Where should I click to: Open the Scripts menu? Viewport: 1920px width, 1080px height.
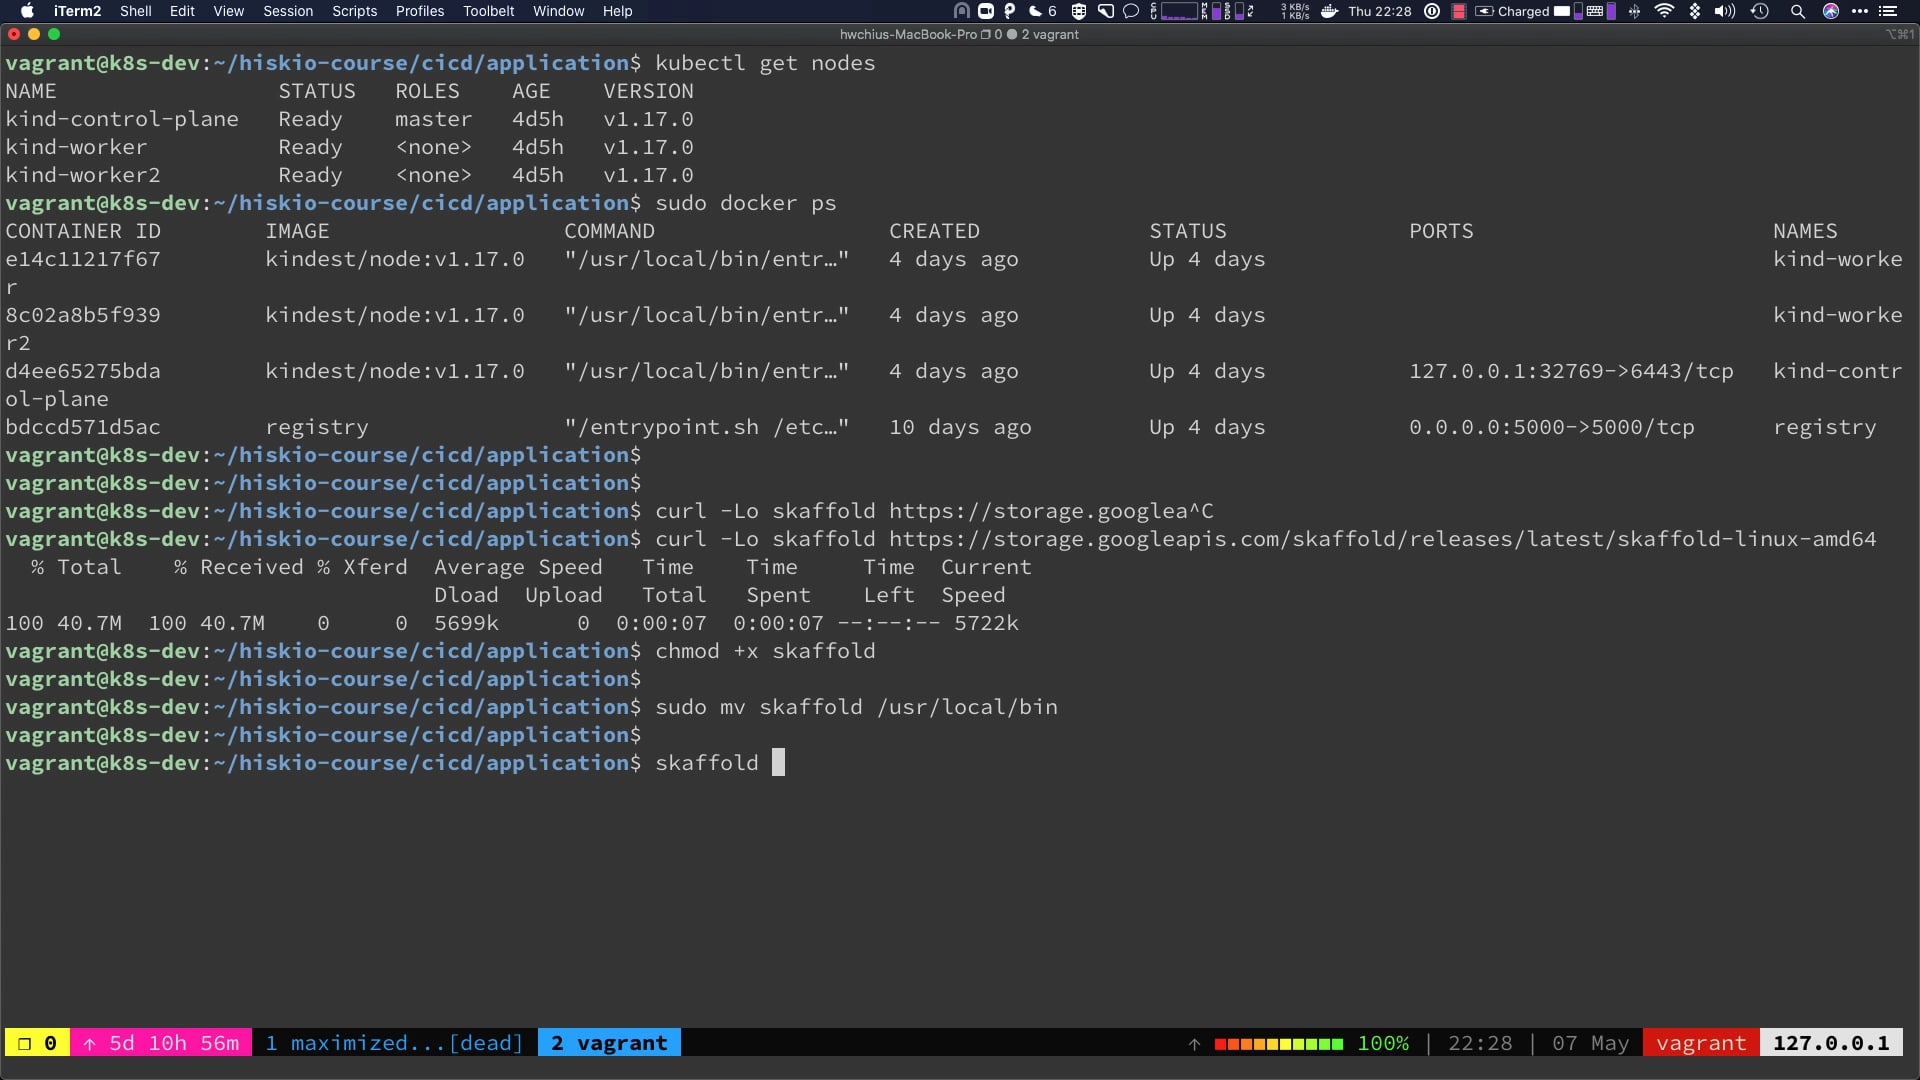coord(354,11)
